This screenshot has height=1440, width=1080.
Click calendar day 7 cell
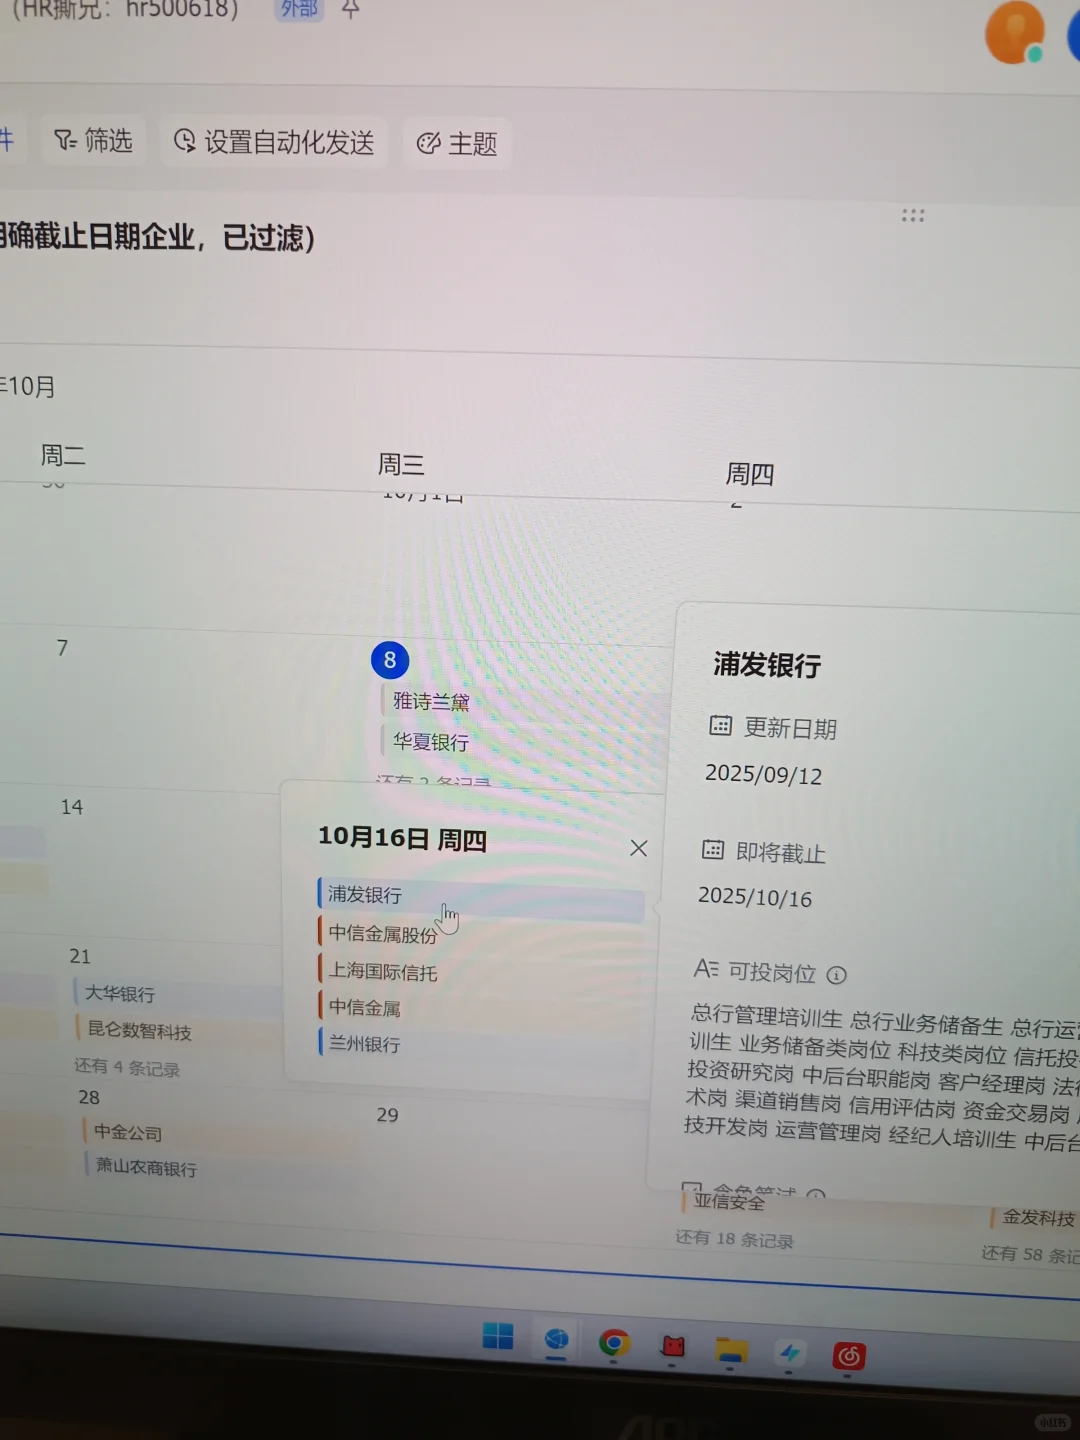tap(62, 648)
